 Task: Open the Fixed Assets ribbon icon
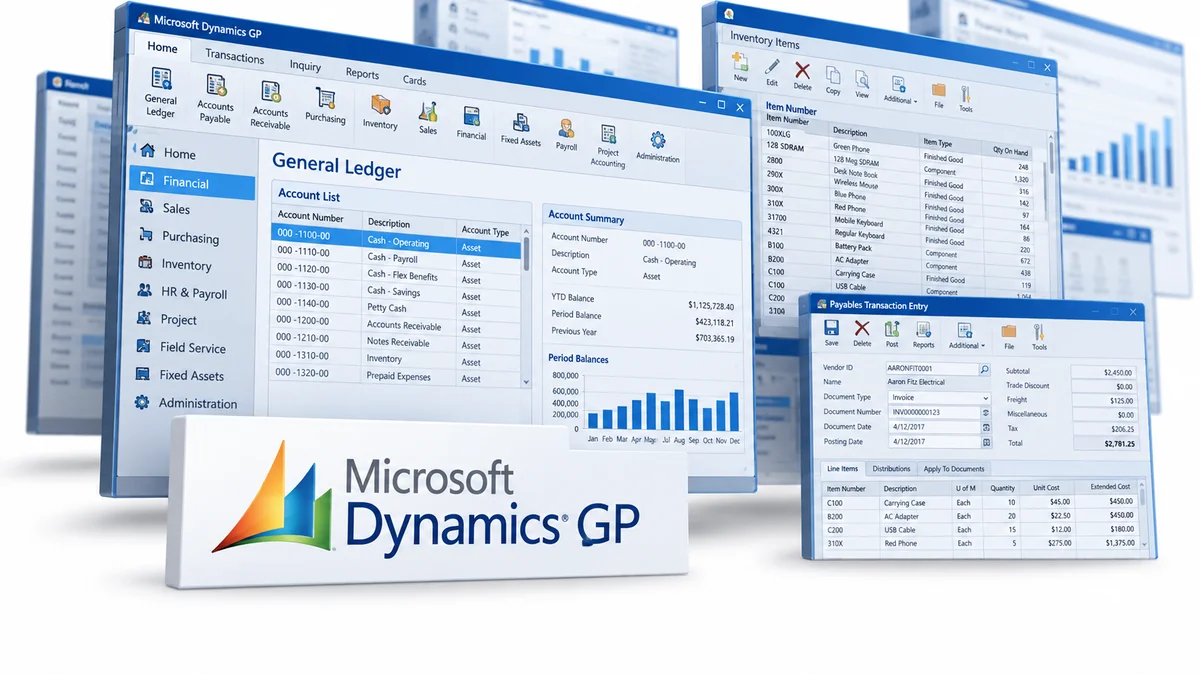coord(521,129)
